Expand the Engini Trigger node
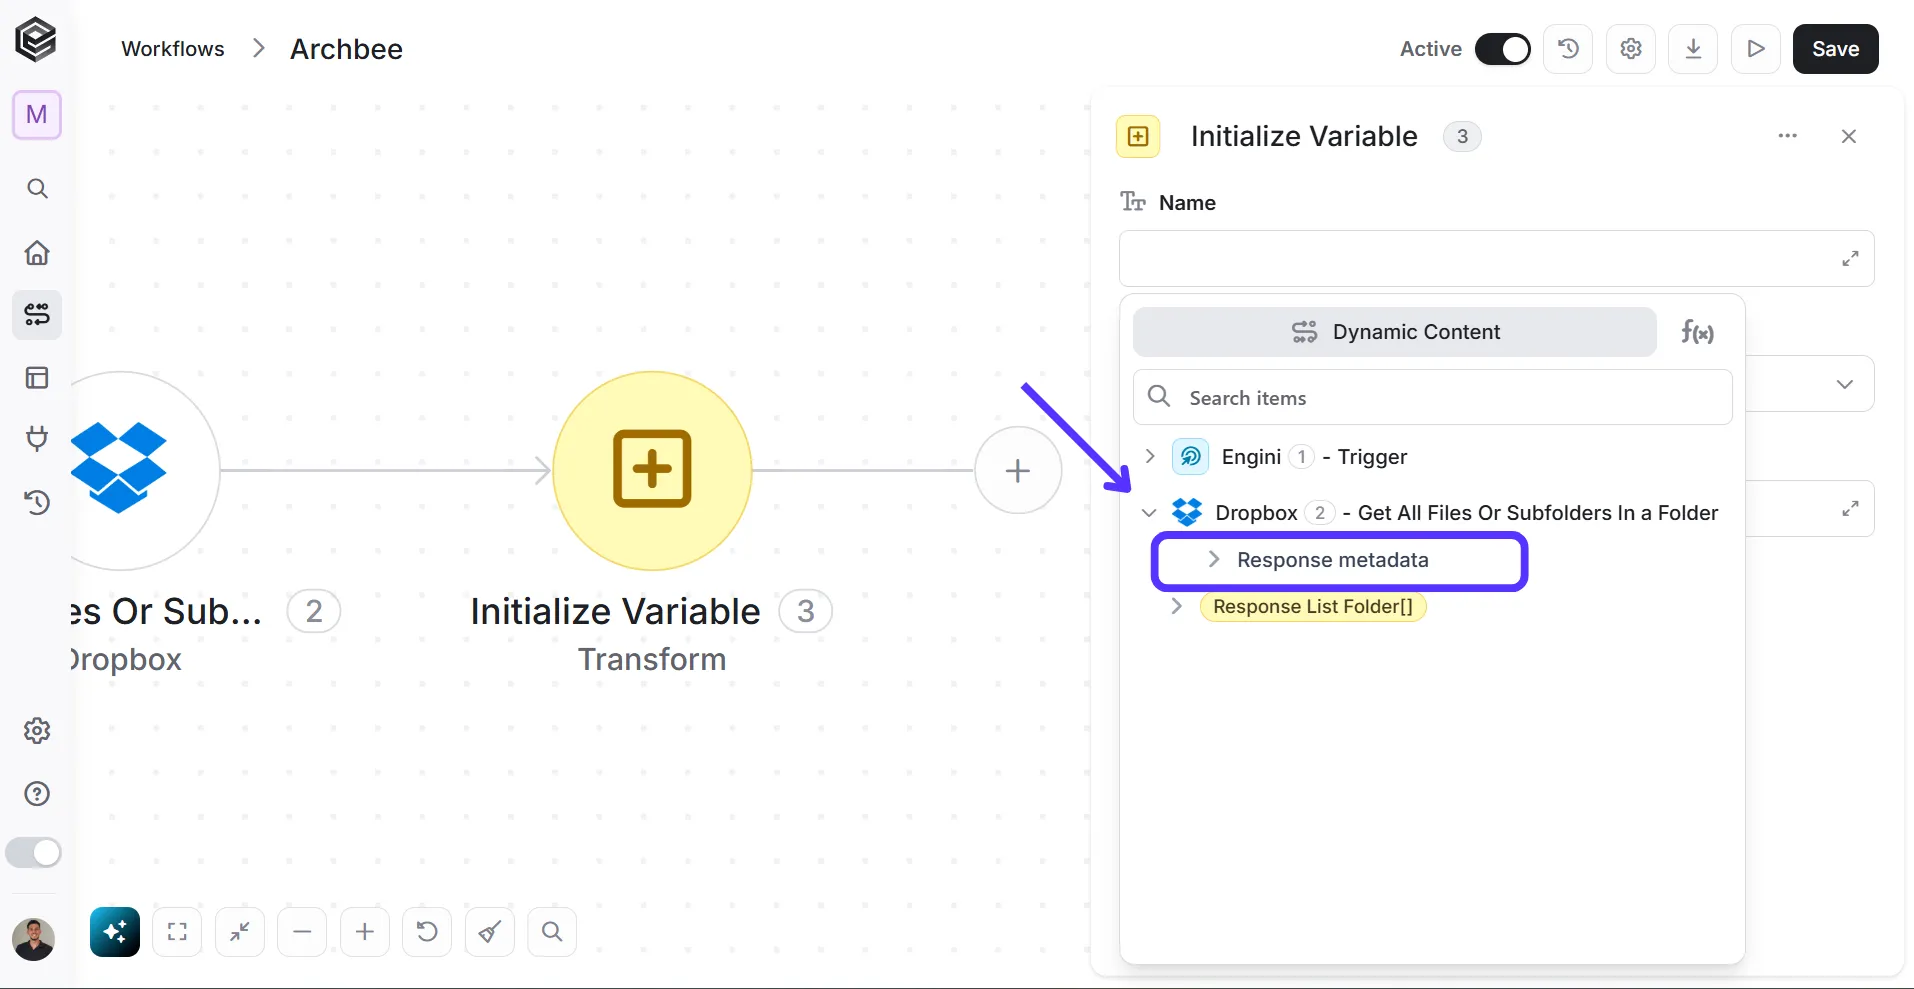The width and height of the screenshot is (1914, 989). point(1150,456)
